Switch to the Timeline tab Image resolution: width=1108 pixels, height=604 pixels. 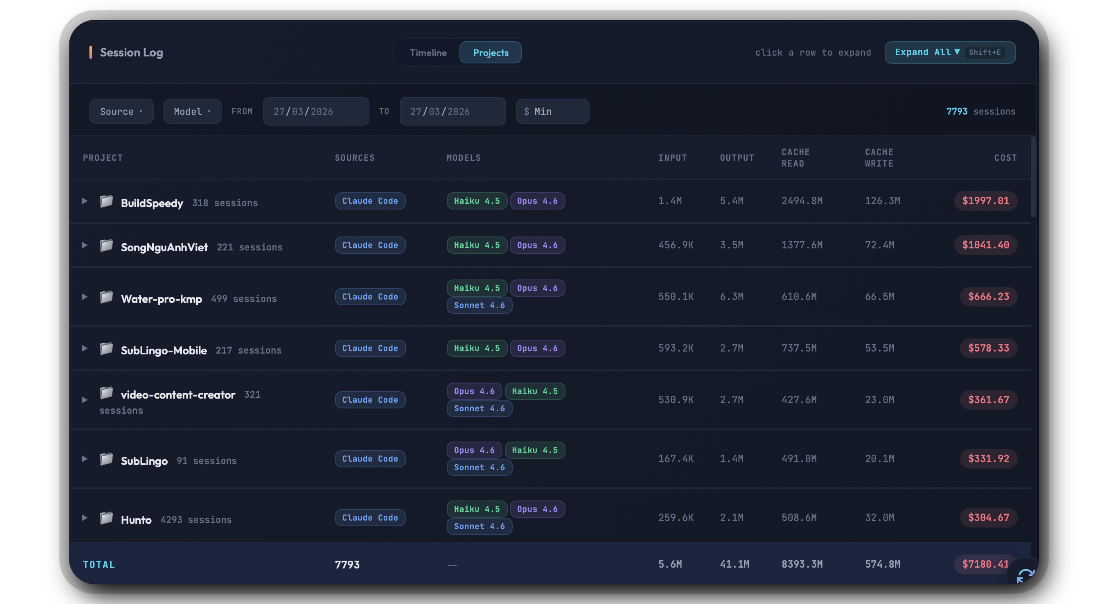[x=428, y=53]
